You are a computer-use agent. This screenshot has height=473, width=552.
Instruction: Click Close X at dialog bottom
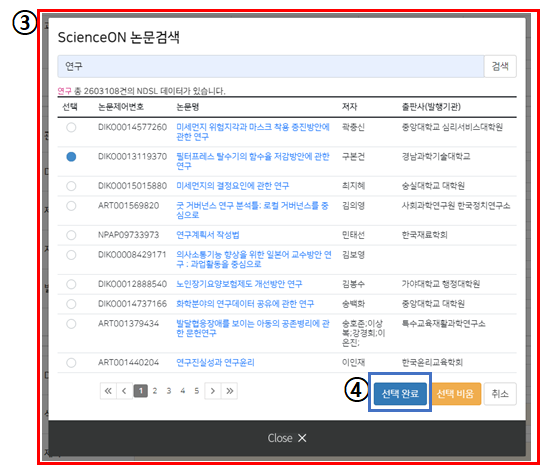pos(287,438)
